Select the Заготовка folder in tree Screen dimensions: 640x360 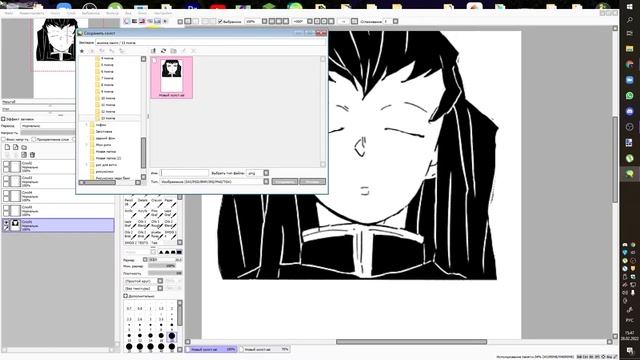click(104, 132)
